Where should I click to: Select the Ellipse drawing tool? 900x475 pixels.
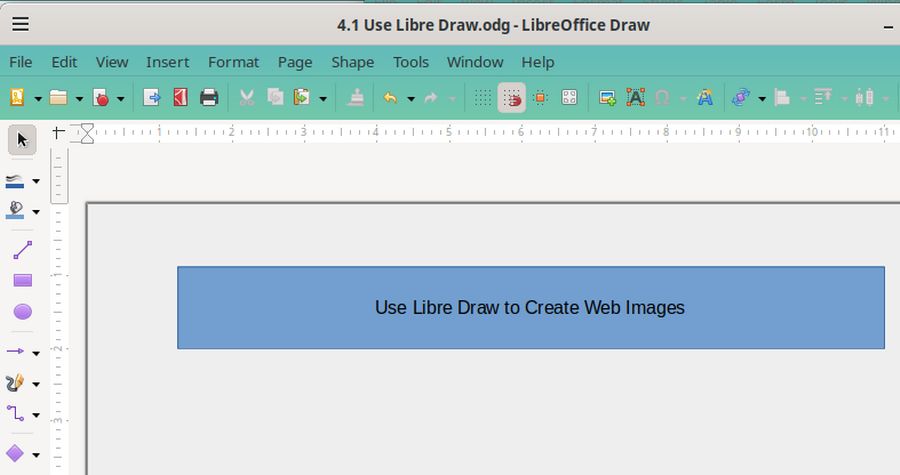pyautogui.click(x=22, y=312)
